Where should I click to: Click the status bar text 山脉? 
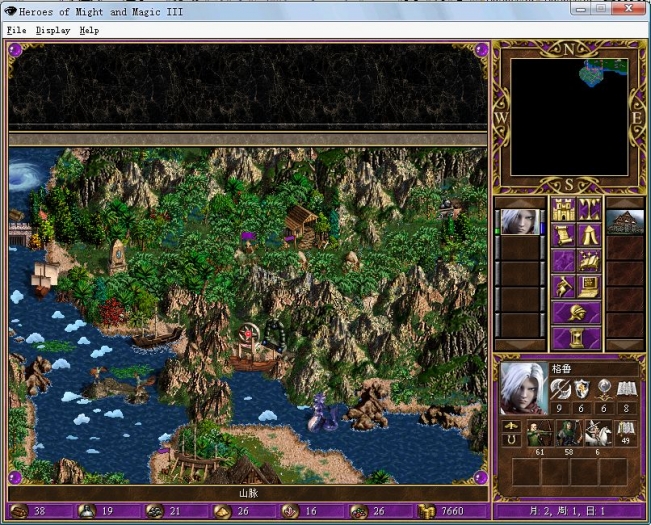(x=249, y=493)
